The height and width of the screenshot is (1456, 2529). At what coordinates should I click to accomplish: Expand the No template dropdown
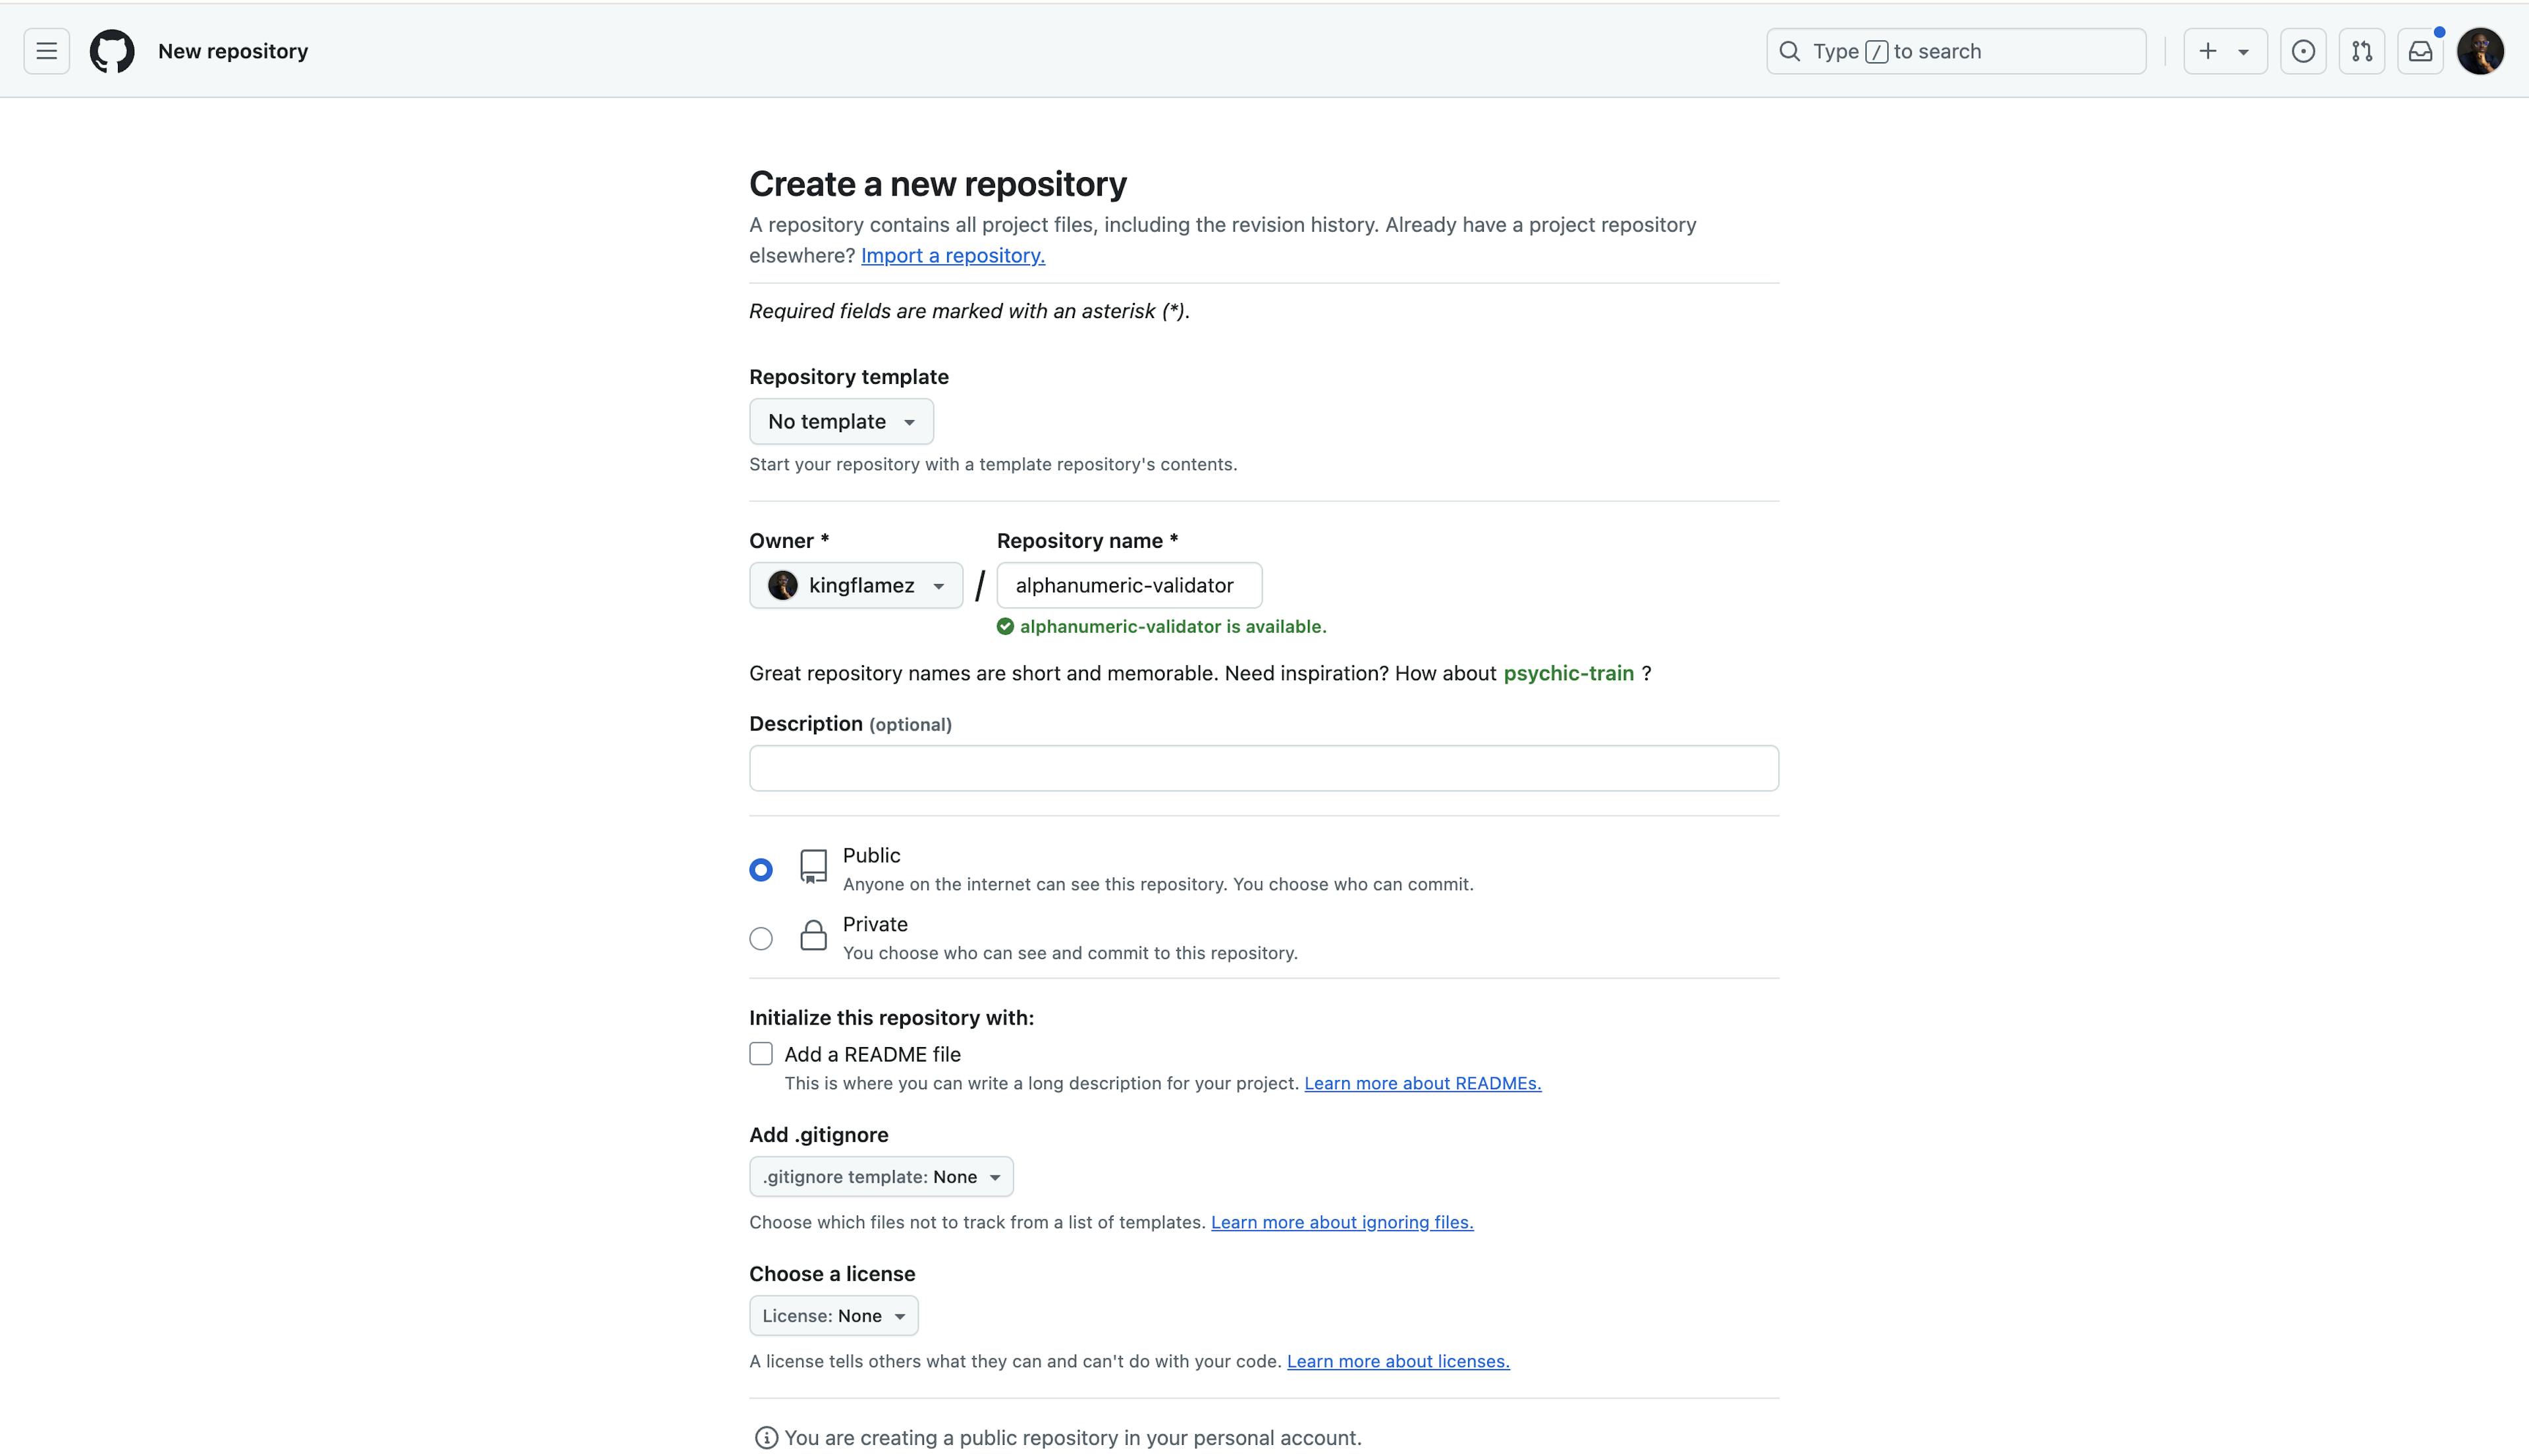point(840,420)
